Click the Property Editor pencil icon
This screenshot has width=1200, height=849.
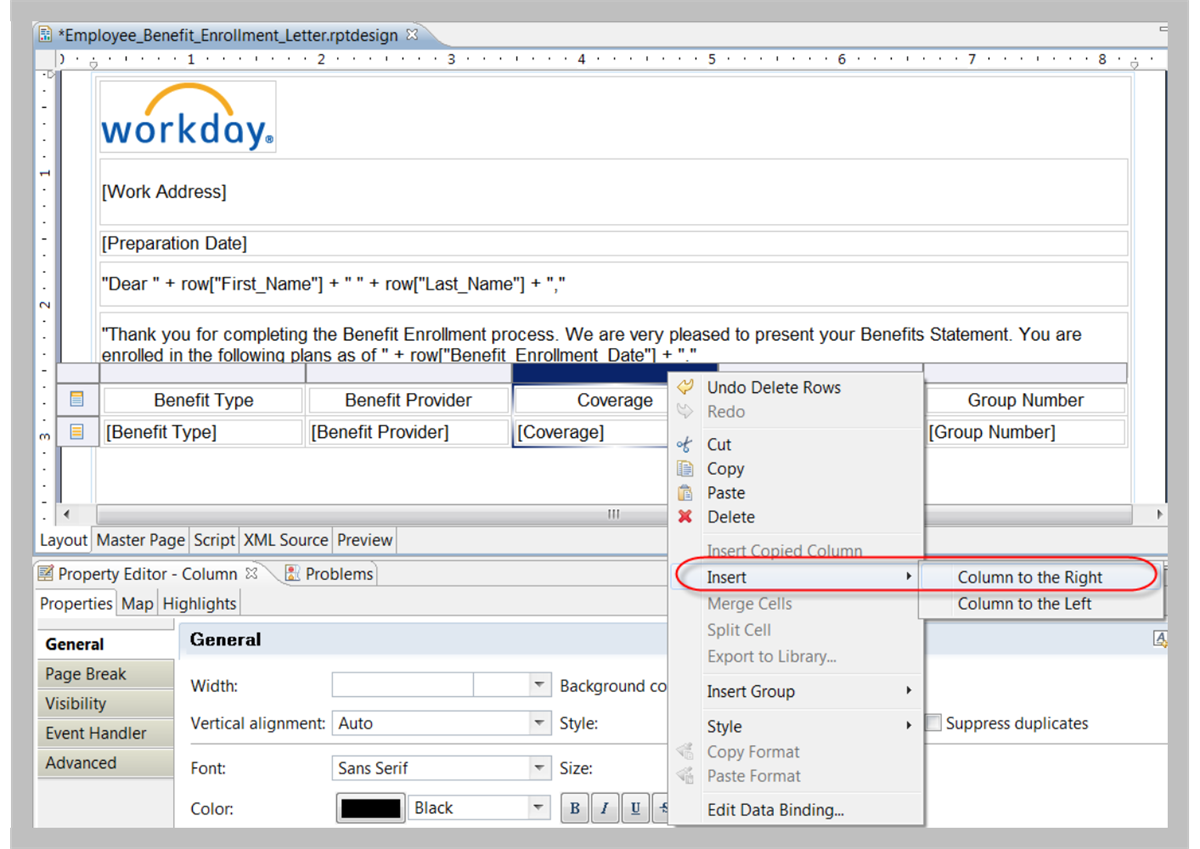pos(46,574)
